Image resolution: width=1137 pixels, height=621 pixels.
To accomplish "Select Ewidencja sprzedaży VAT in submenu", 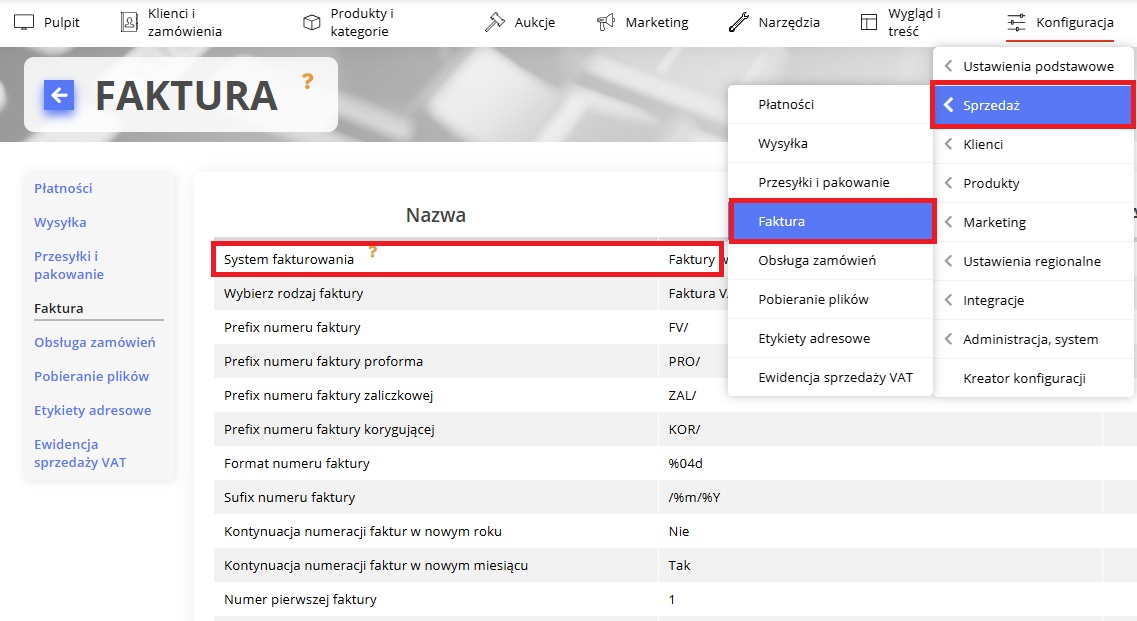I will click(x=830, y=378).
